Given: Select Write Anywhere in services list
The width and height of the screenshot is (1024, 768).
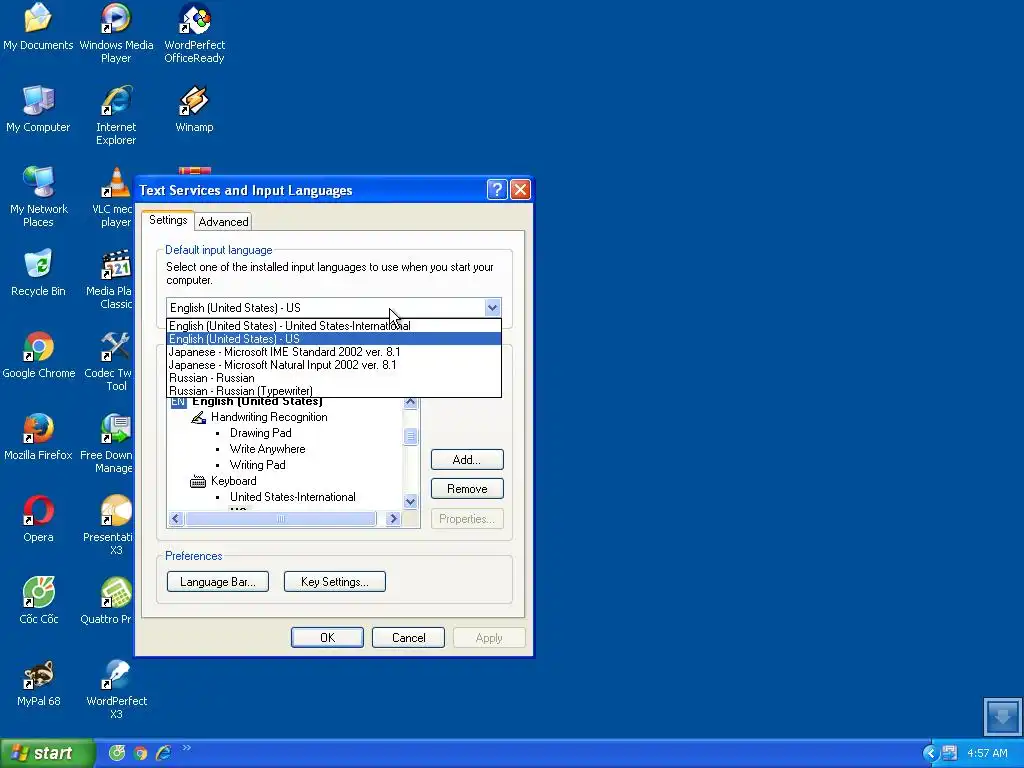Looking at the screenshot, I should tap(267, 449).
